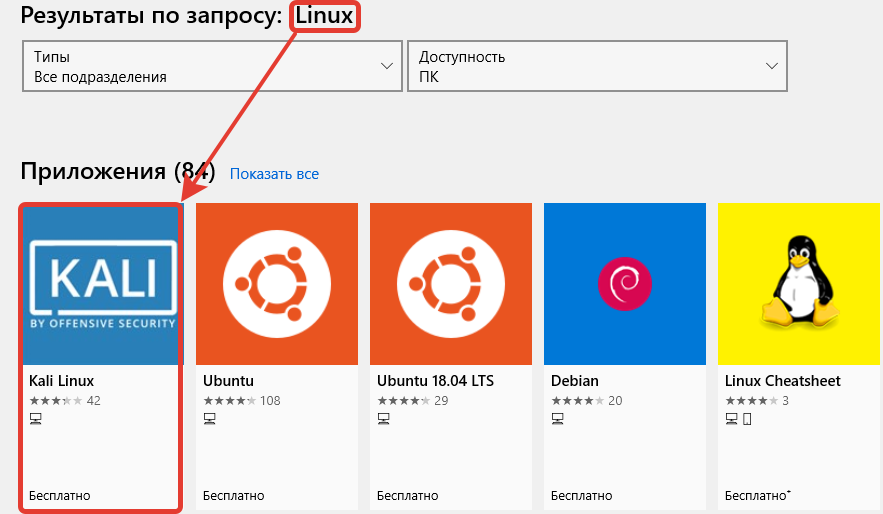The image size is (883, 514).
Task: Open the Linux Cheatsheet penguin tile
Action: [799, 284]
